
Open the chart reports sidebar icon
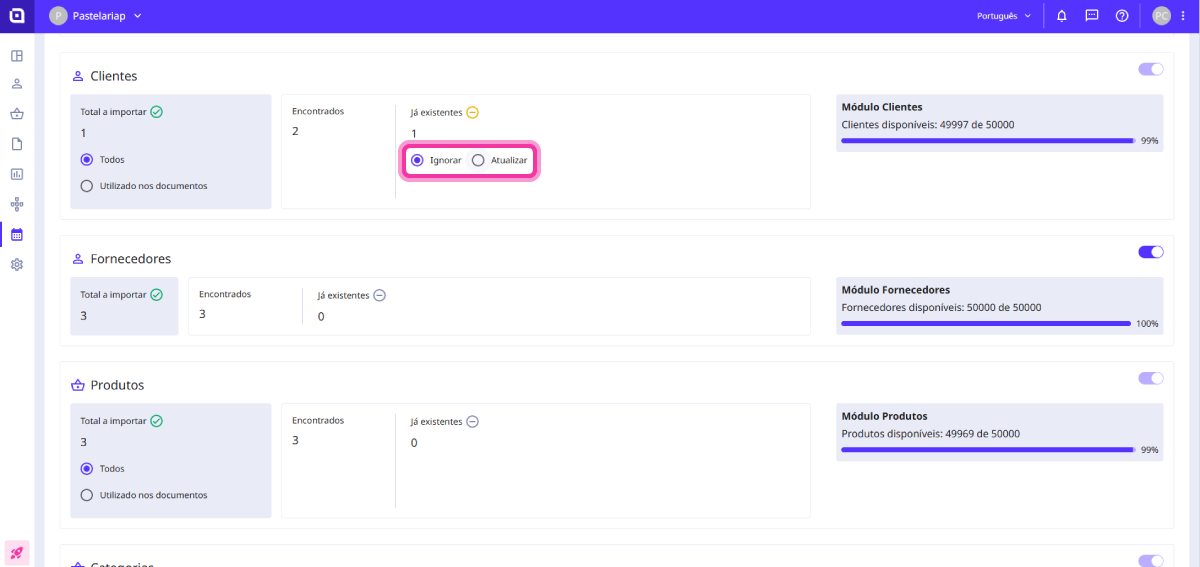pos(17,174)
